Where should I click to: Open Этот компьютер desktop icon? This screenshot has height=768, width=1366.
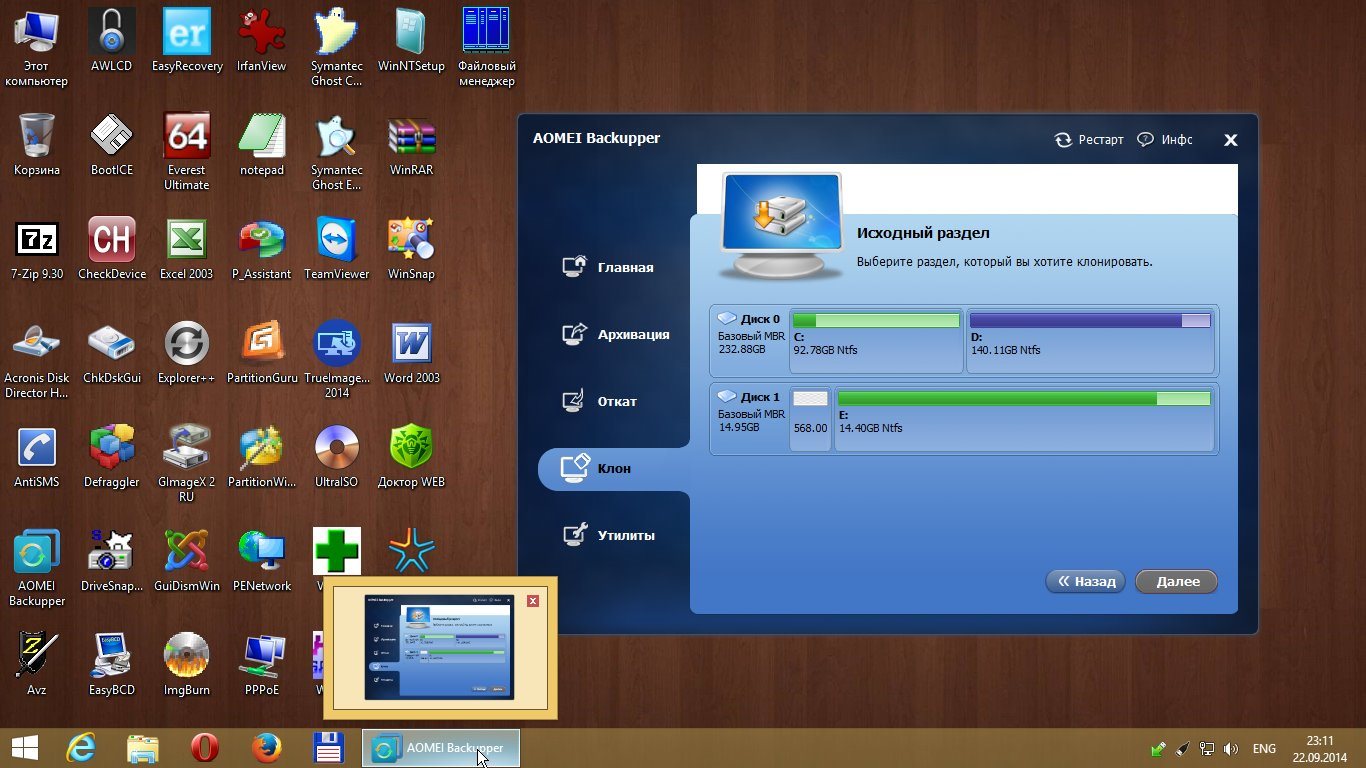pos(36,48)
